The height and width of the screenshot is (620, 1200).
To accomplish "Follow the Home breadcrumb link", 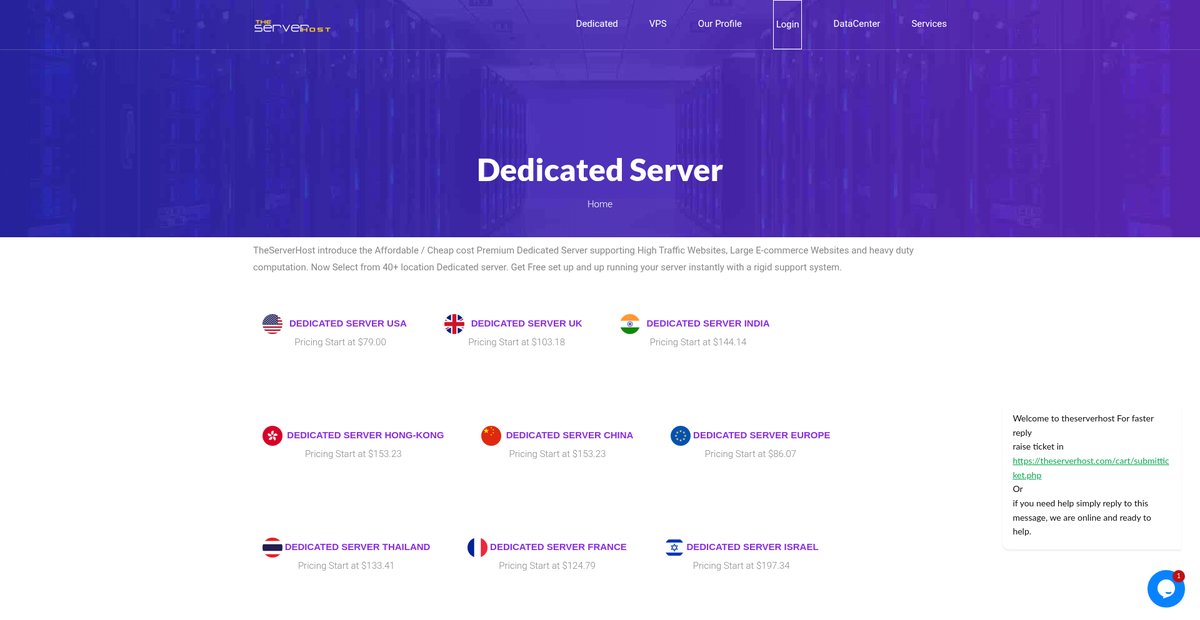I will coord(600,204).
